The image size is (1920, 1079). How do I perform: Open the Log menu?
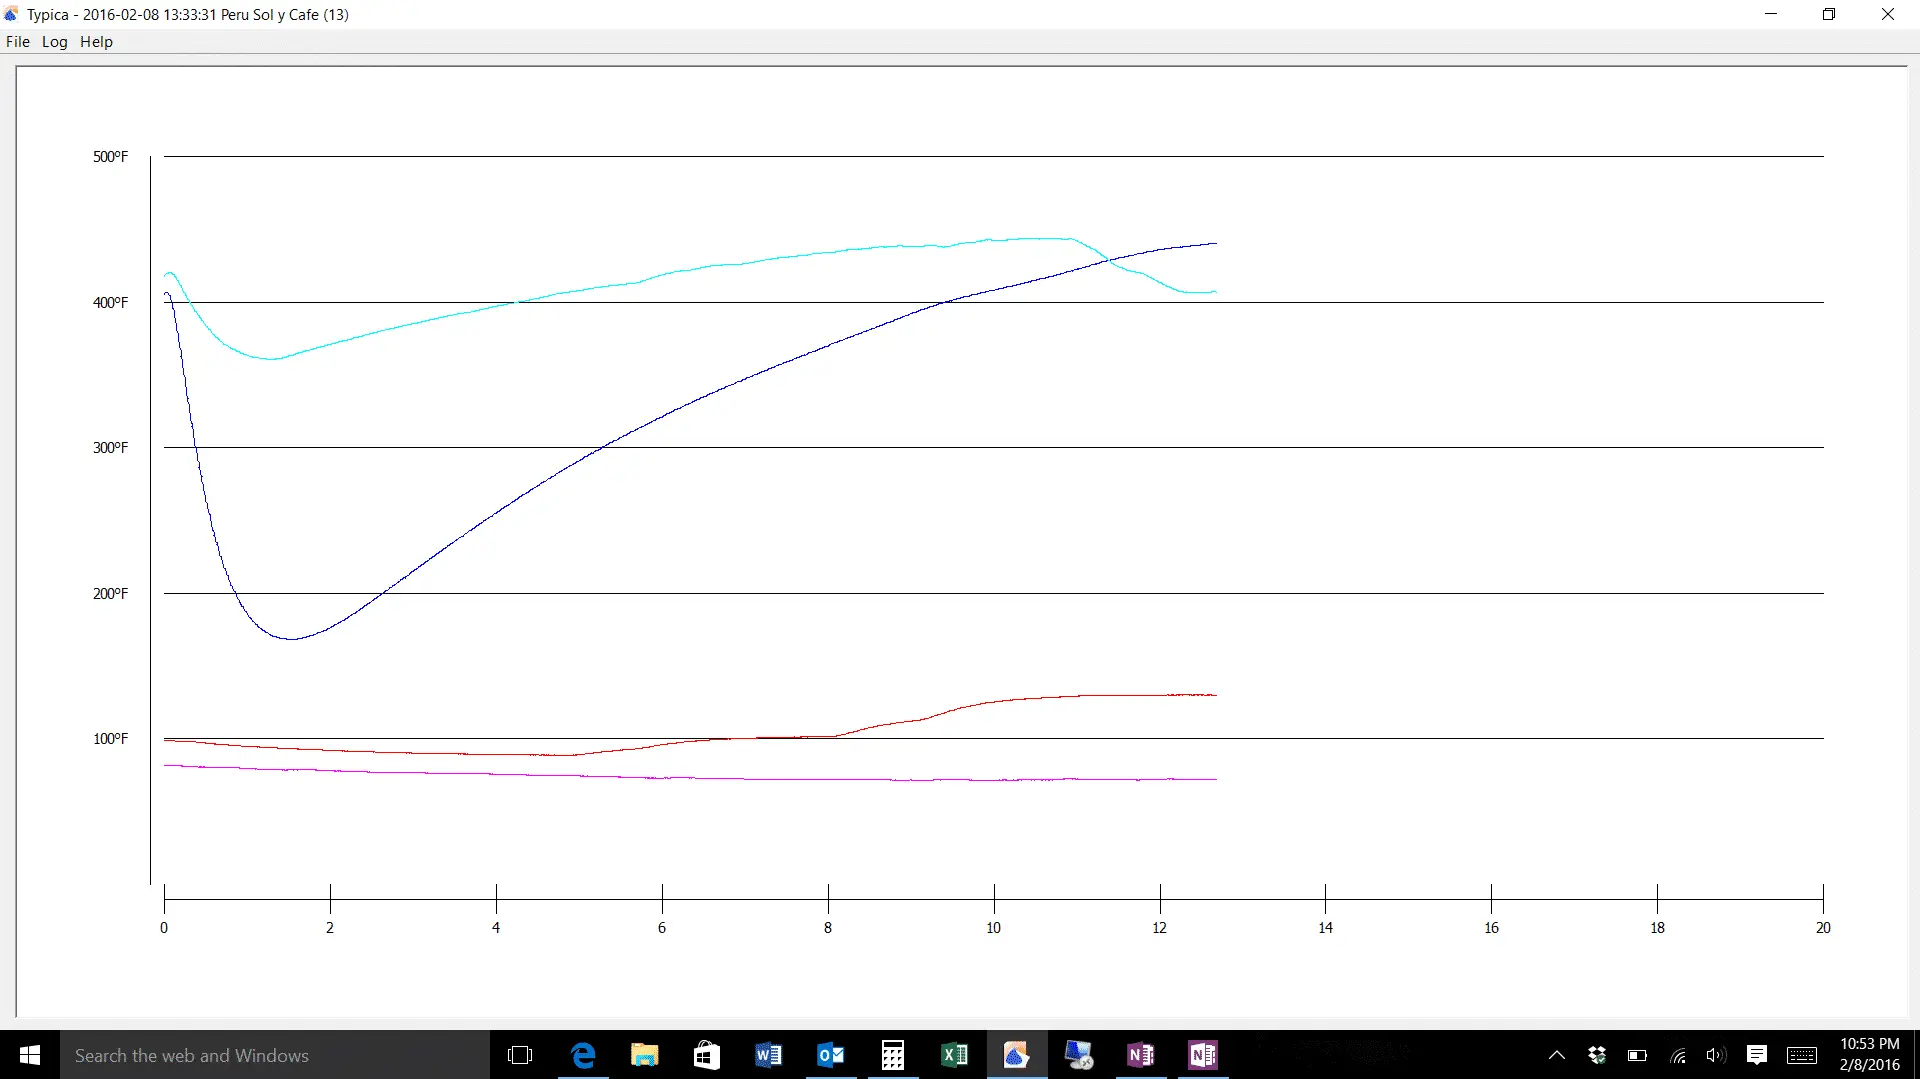click(54, 42)
